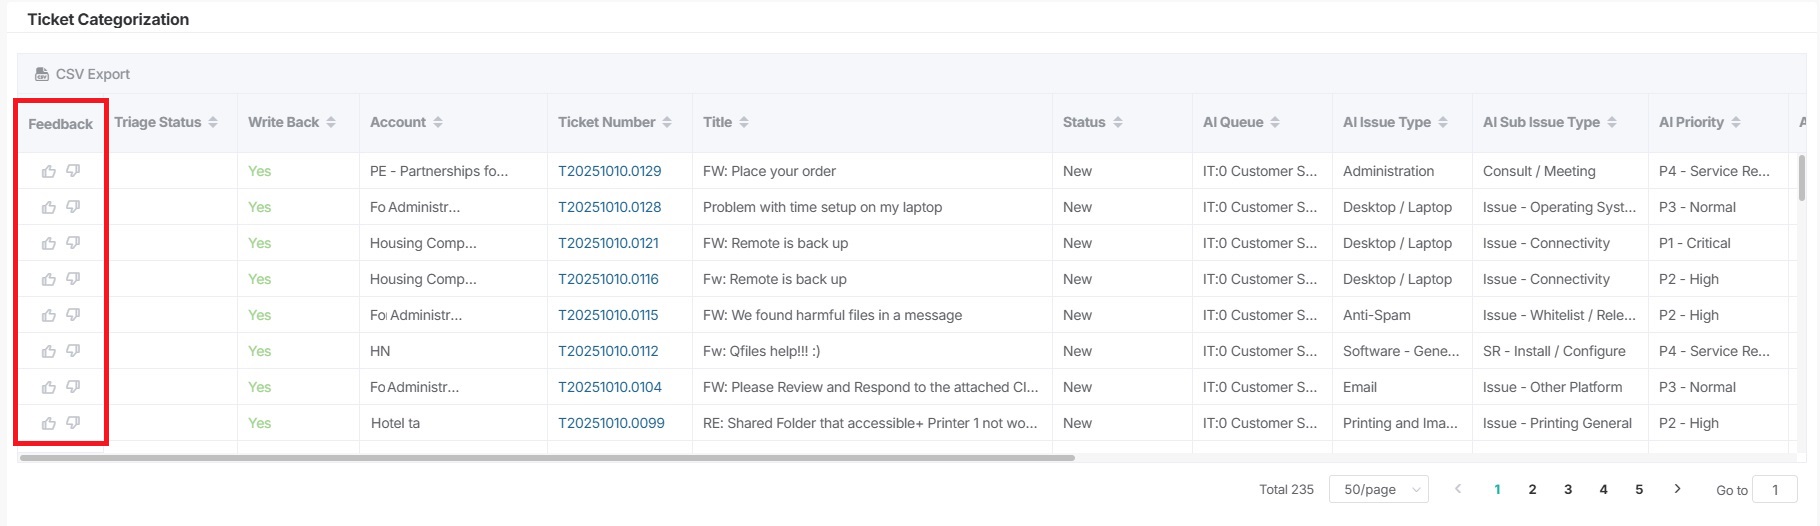Give thumbs up to ticket T20251010.0128
The height and width of the screenshot is (526, 1820).
click(48, 207)
